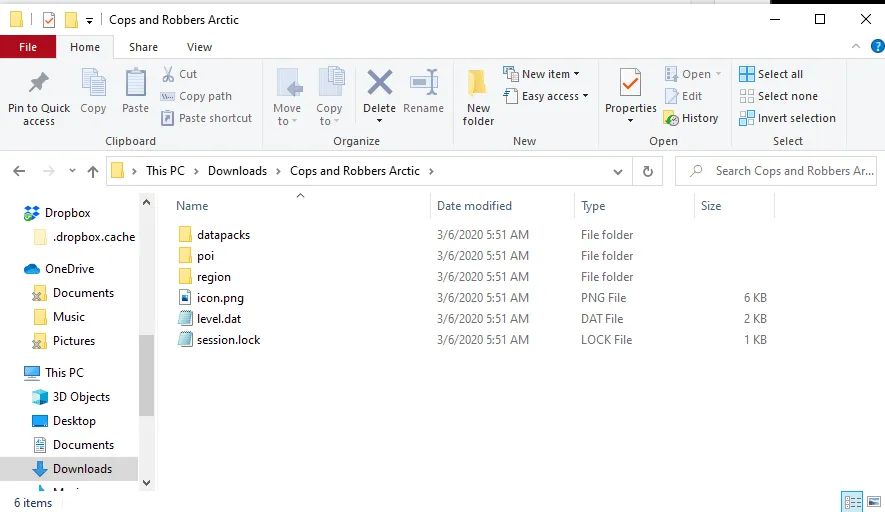Open the File menu
The width and height of the screenshot is (885, 512).
tap(28, 47)
